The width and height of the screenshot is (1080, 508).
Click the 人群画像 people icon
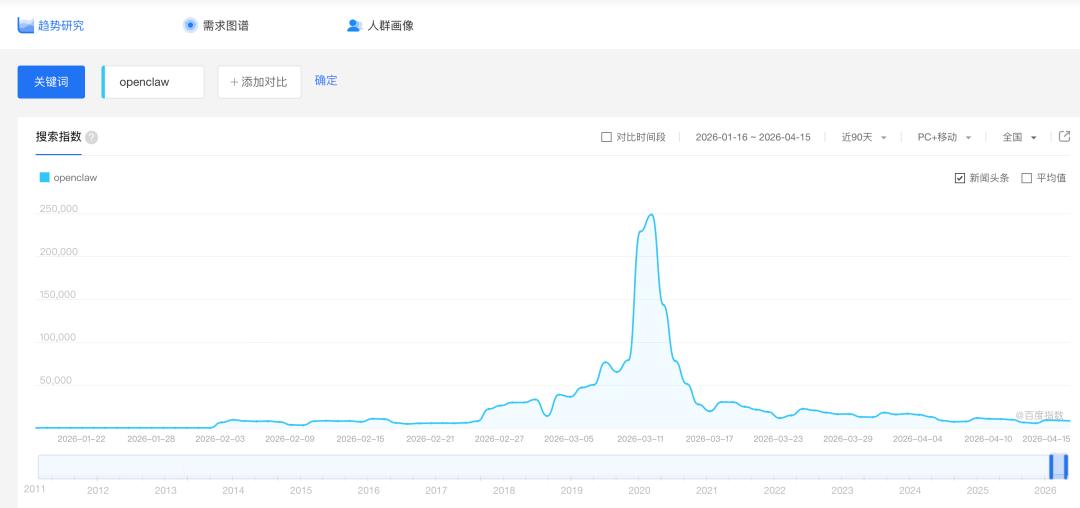[x=354, y=25]
